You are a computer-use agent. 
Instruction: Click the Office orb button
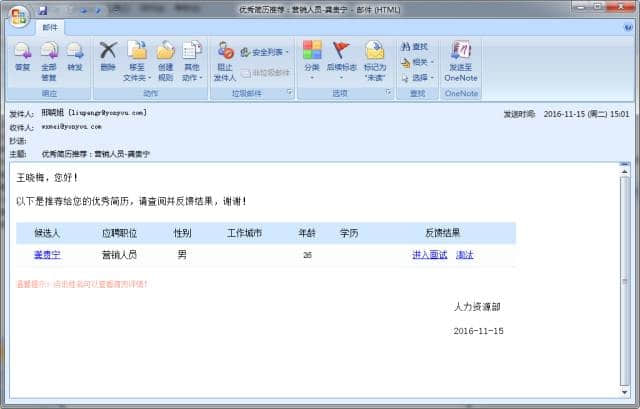pos(18,17)
